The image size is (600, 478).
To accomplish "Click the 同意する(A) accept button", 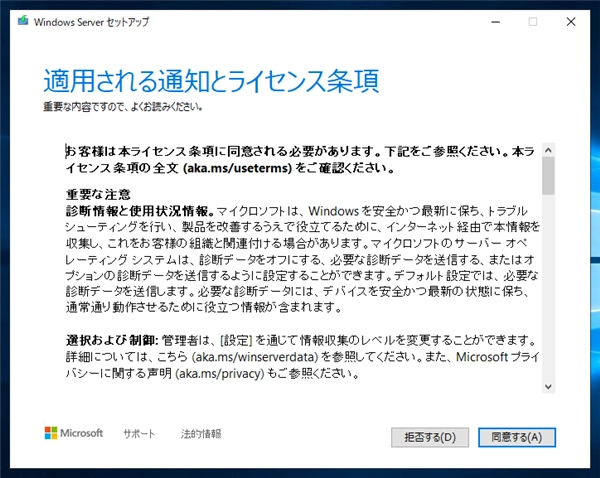I will (x=517, y=437).
